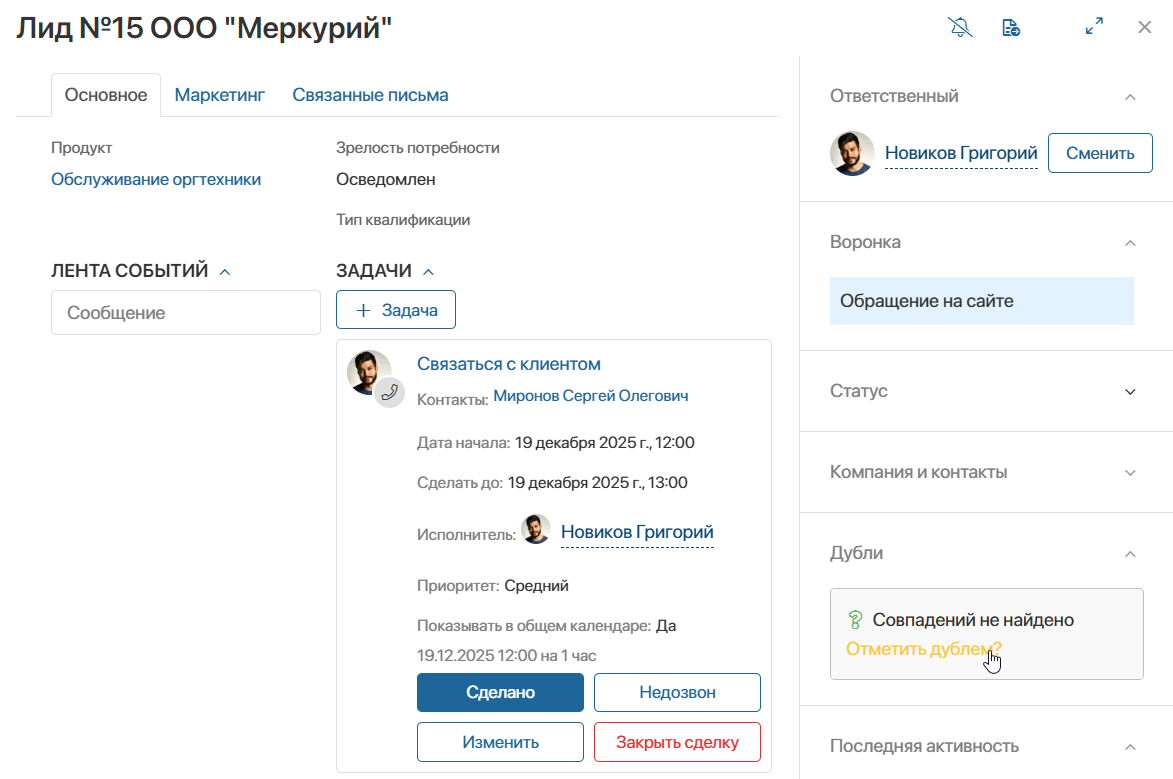Collapse the Последняя активность section
Screen dimensions: 1173x779
(x=1130, y=747)
